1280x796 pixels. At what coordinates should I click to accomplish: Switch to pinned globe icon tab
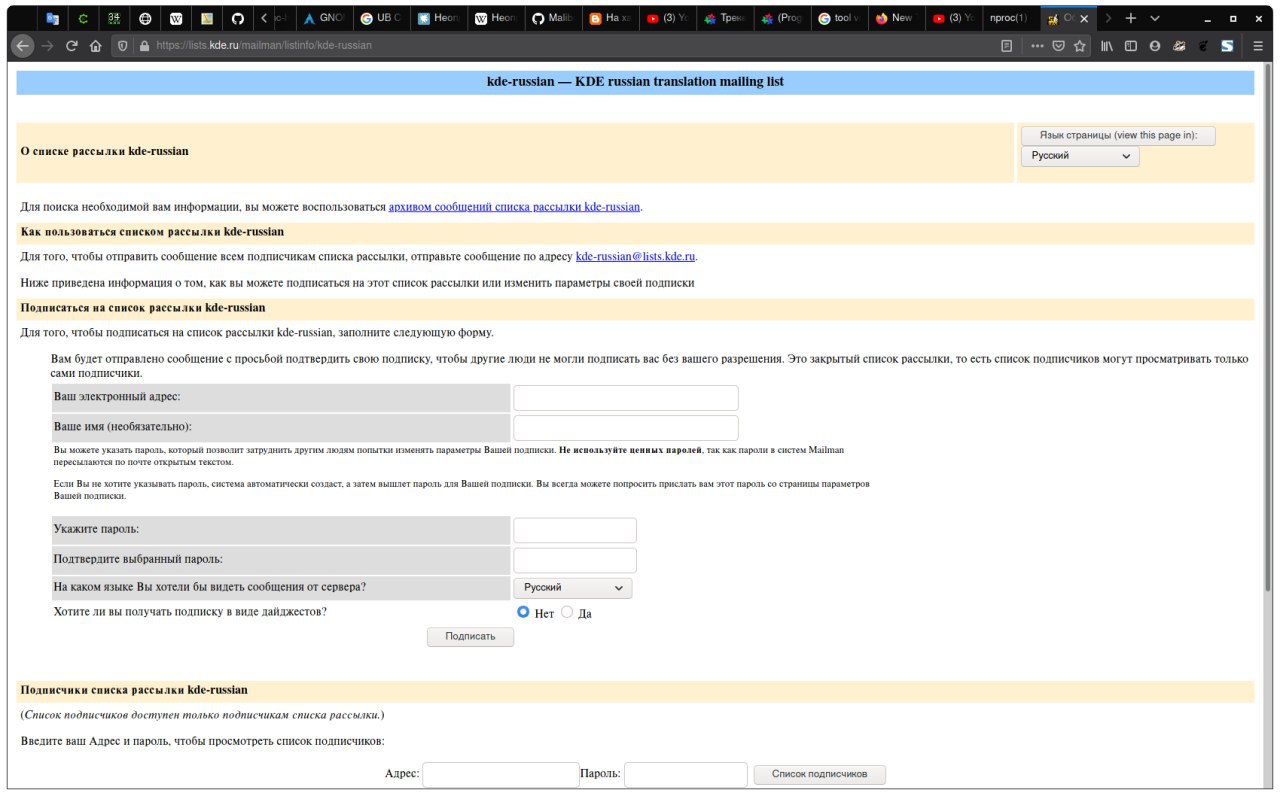point(145,18)
